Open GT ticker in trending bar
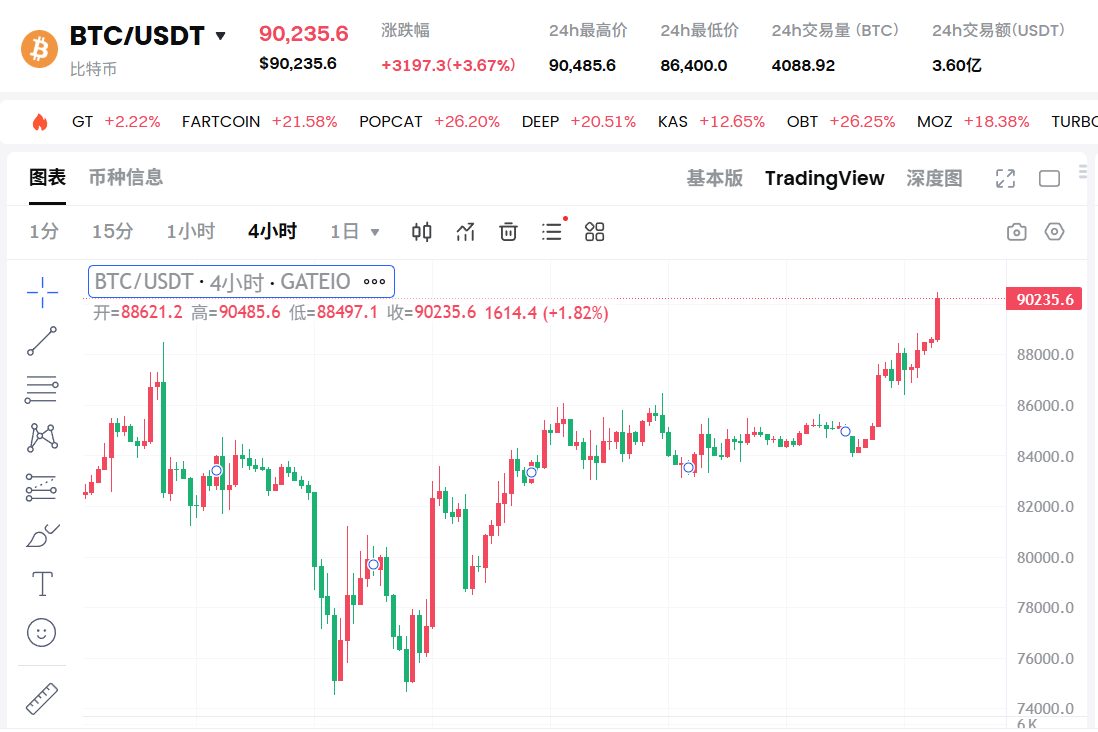 [x=116, y=122]
